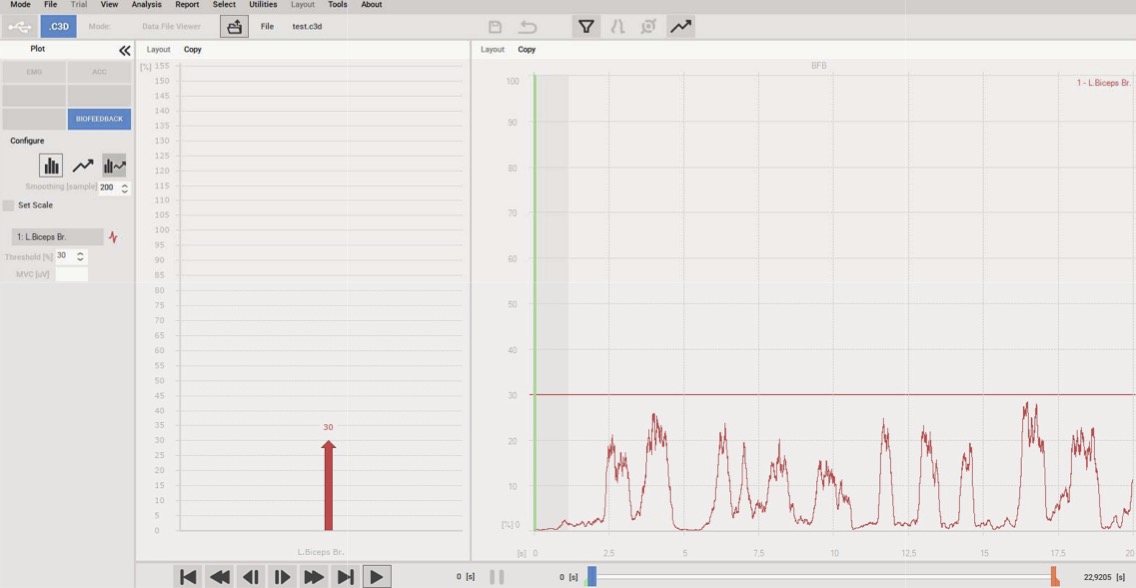Open the Utilities menu
This screenshot has height=588, width=1136.
coord(263,5)
